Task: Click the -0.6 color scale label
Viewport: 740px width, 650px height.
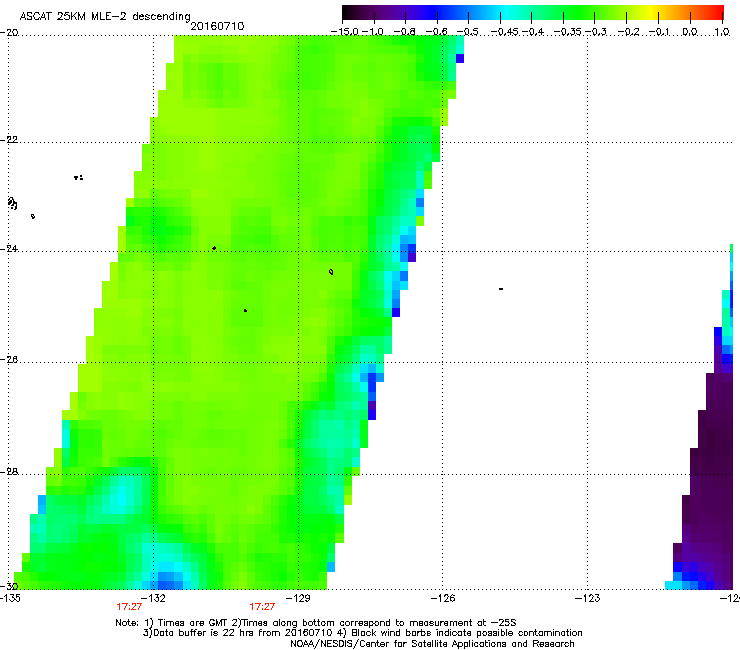Action: coord(436,32)
